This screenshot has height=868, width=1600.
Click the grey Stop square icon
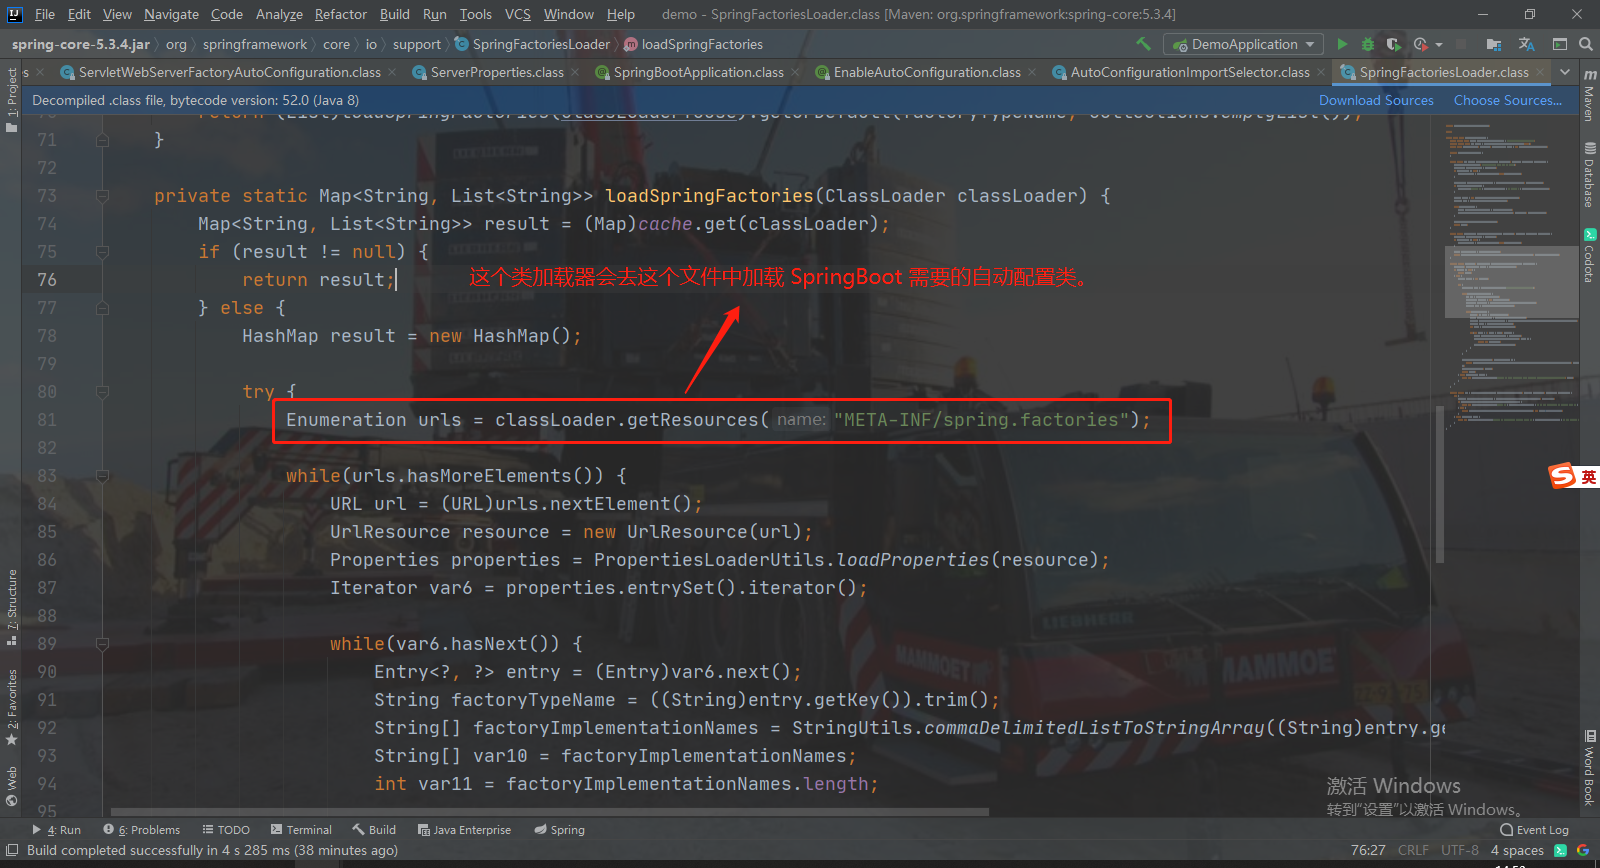(x=1461, y=44)
